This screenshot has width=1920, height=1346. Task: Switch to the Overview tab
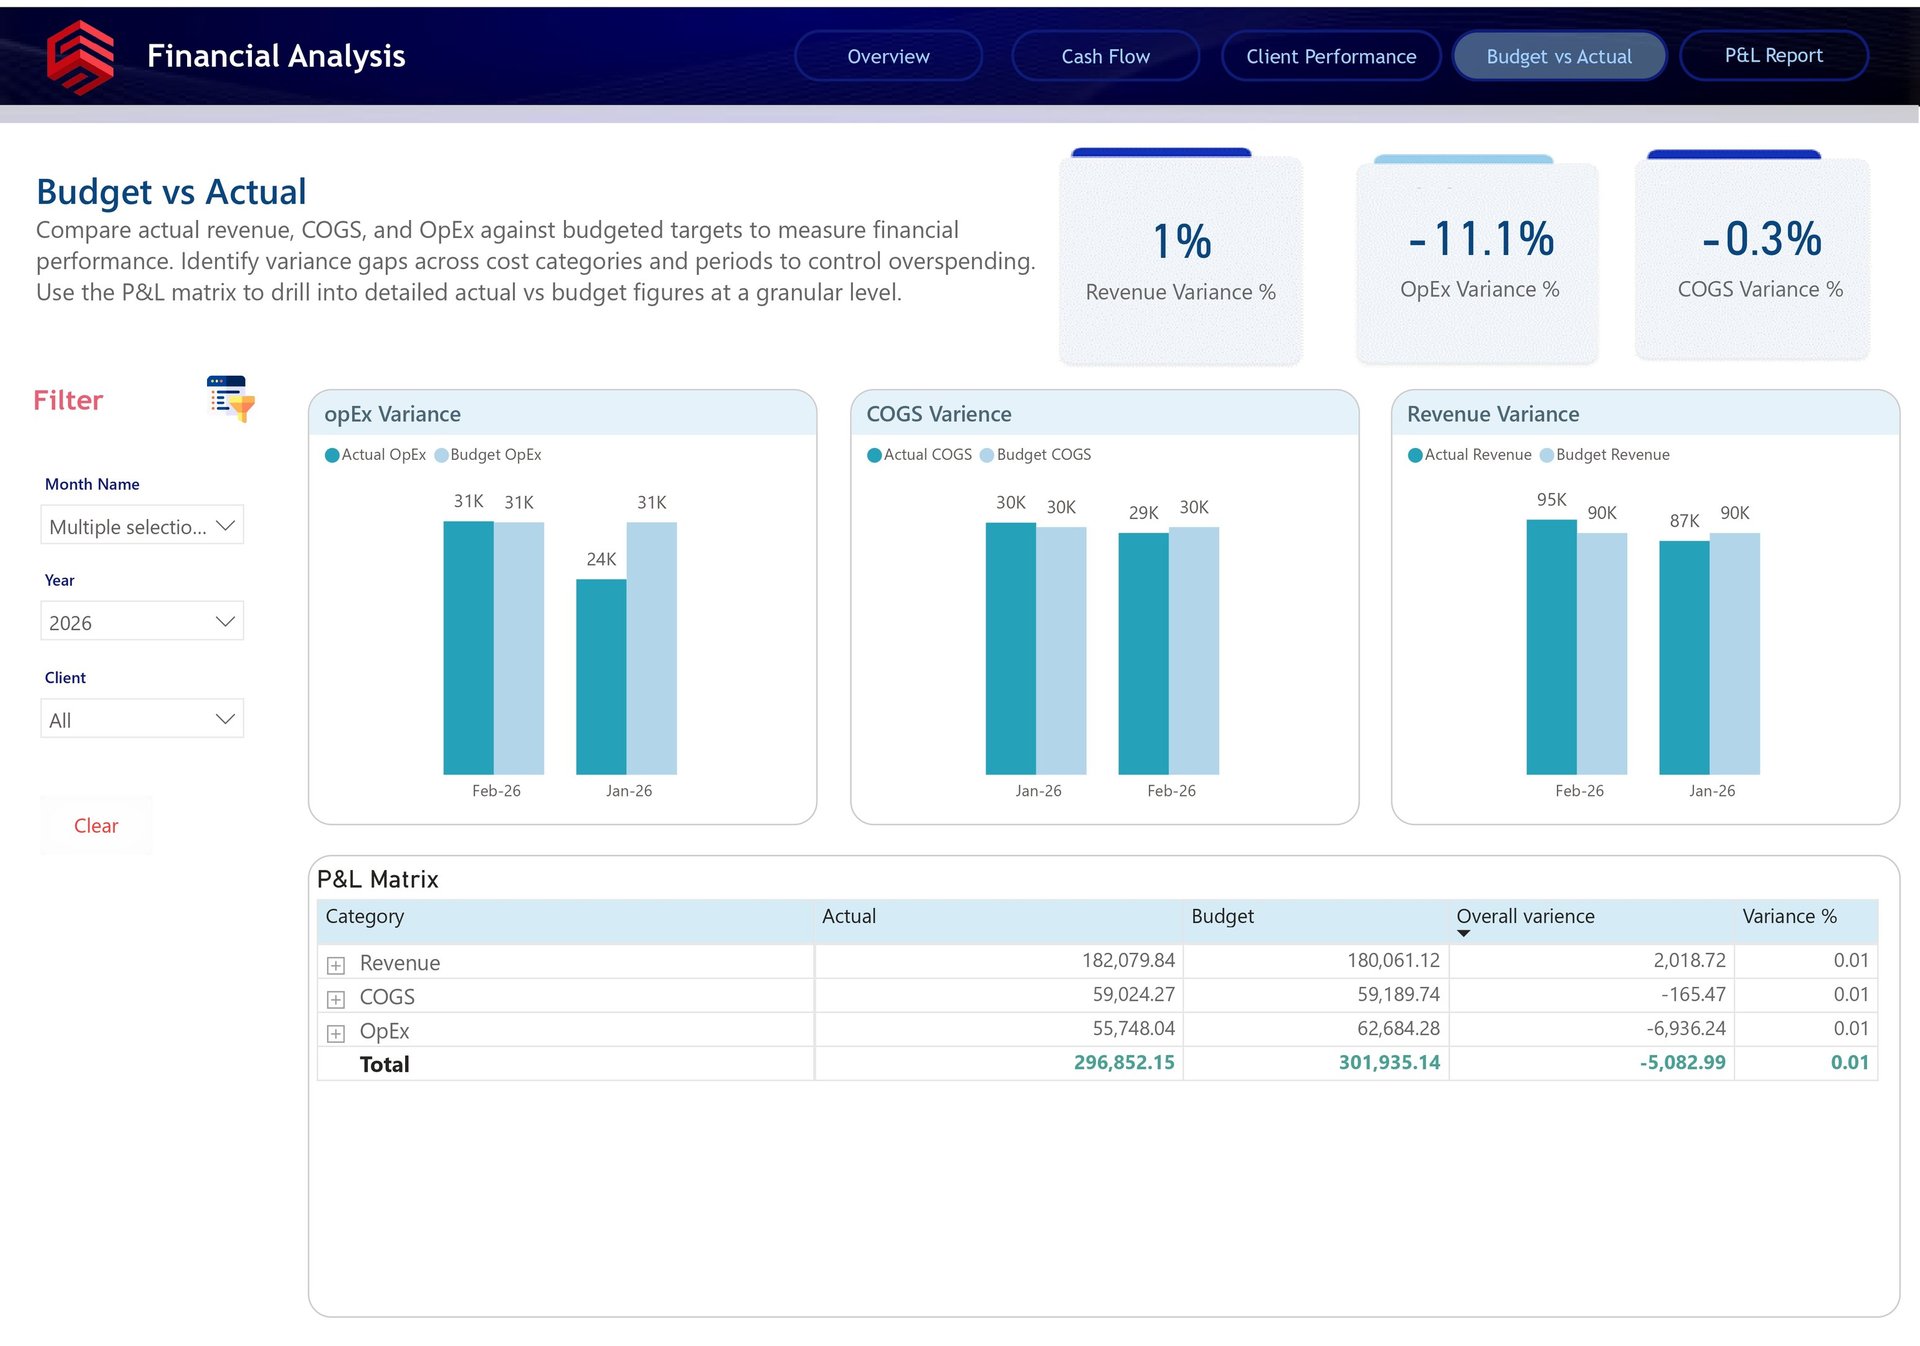click(x=888, y=56)
